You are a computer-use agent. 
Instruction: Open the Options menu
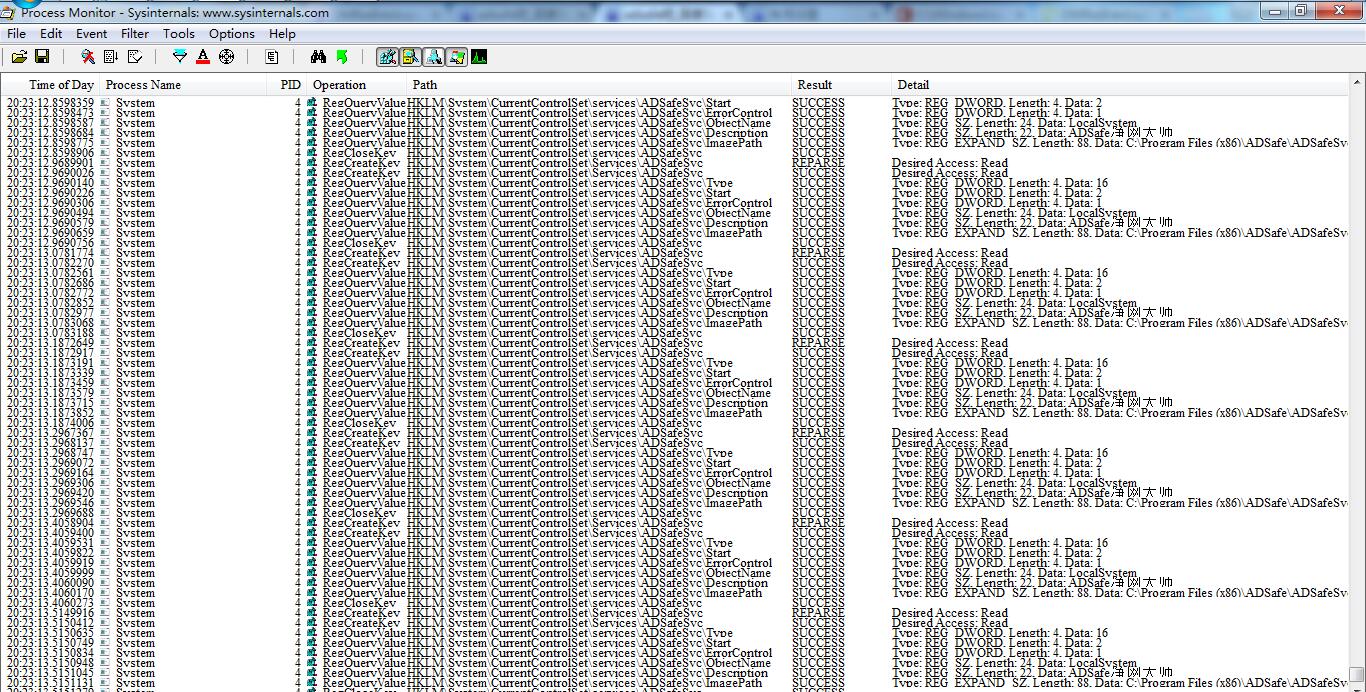click(232, 33)
